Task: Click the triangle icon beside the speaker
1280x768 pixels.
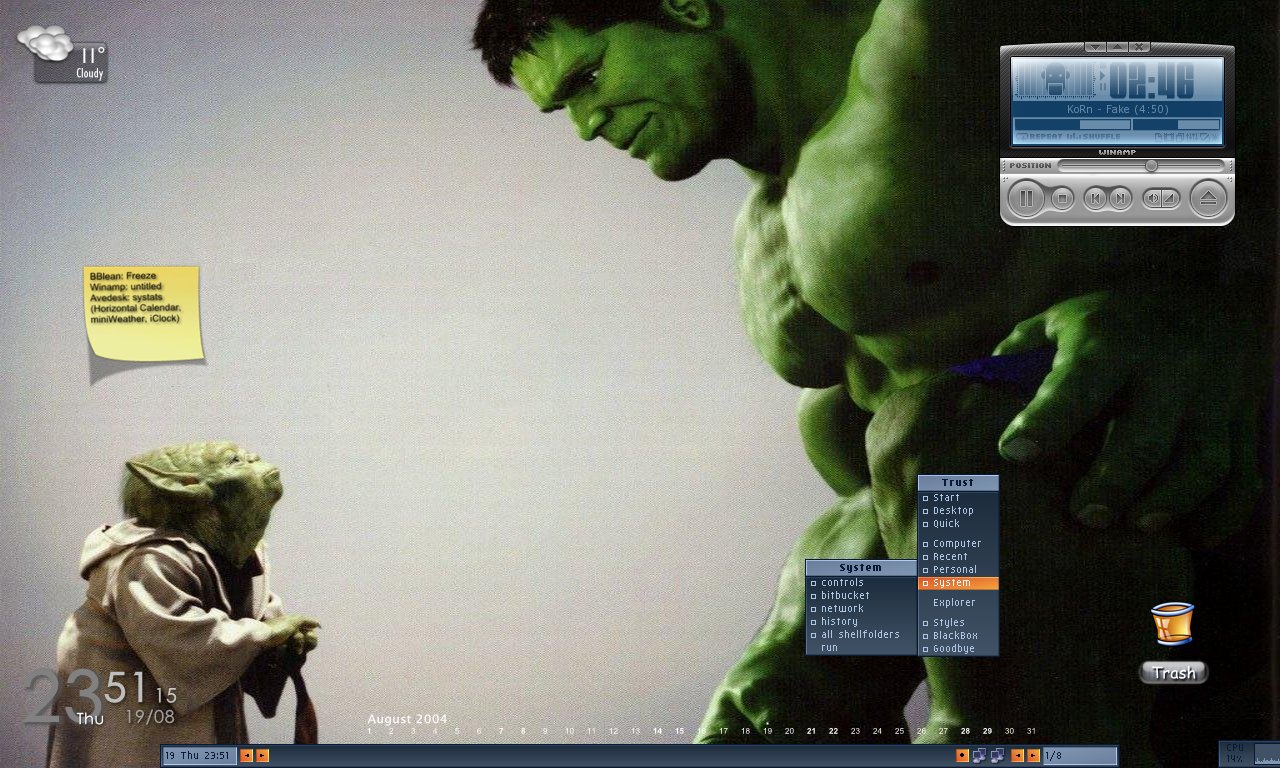Action: [x=1169, y=199]
